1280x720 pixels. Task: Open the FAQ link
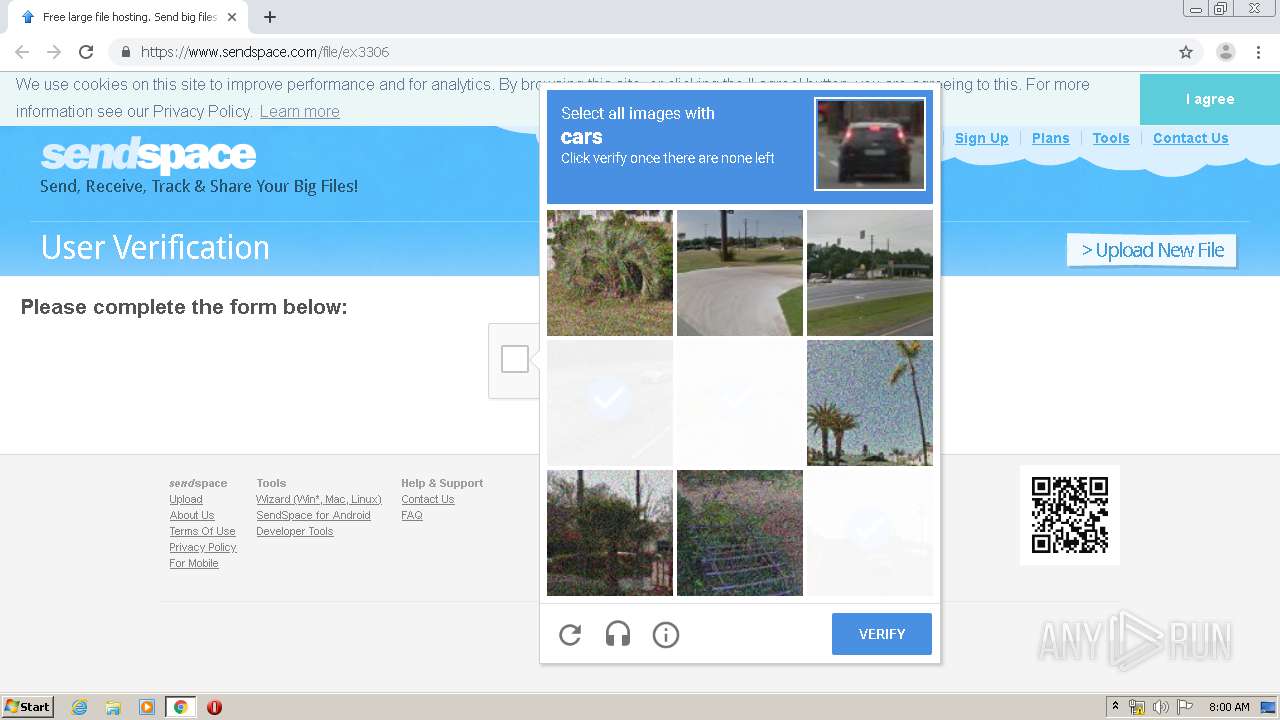pyautogui.click(x=412, y=515)
